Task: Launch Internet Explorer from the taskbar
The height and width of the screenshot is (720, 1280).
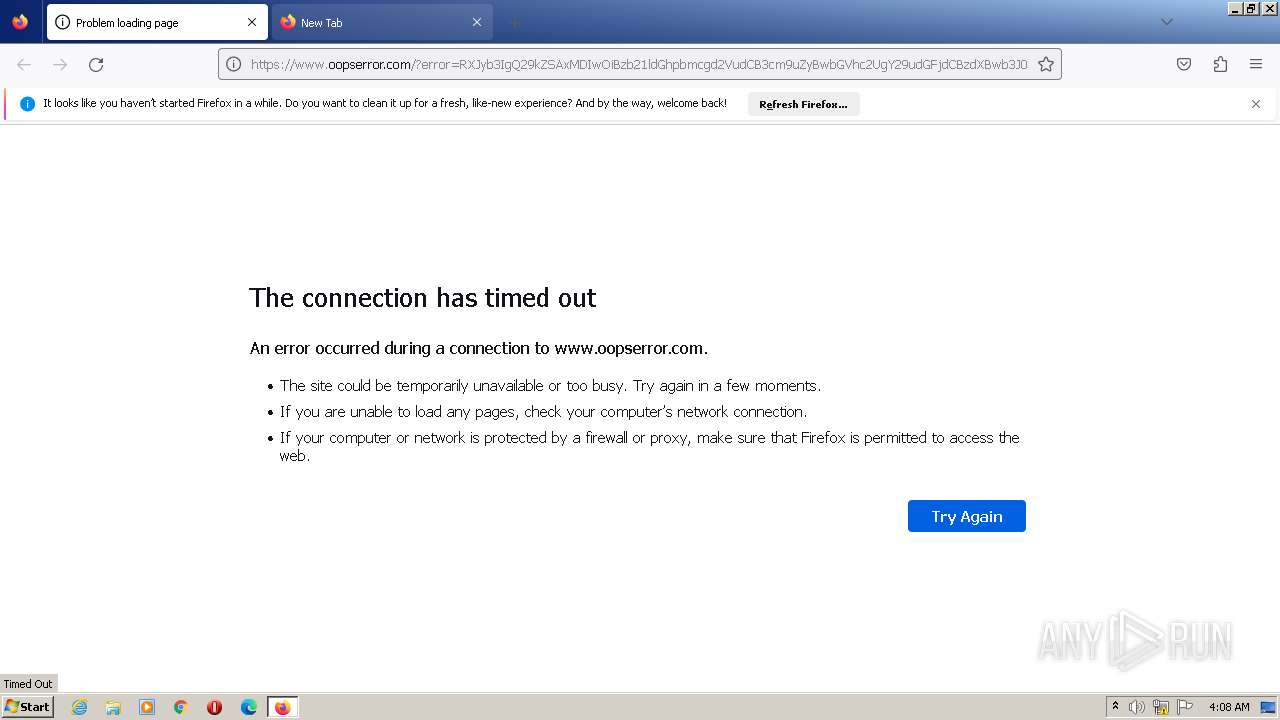Action: [79, 707]
